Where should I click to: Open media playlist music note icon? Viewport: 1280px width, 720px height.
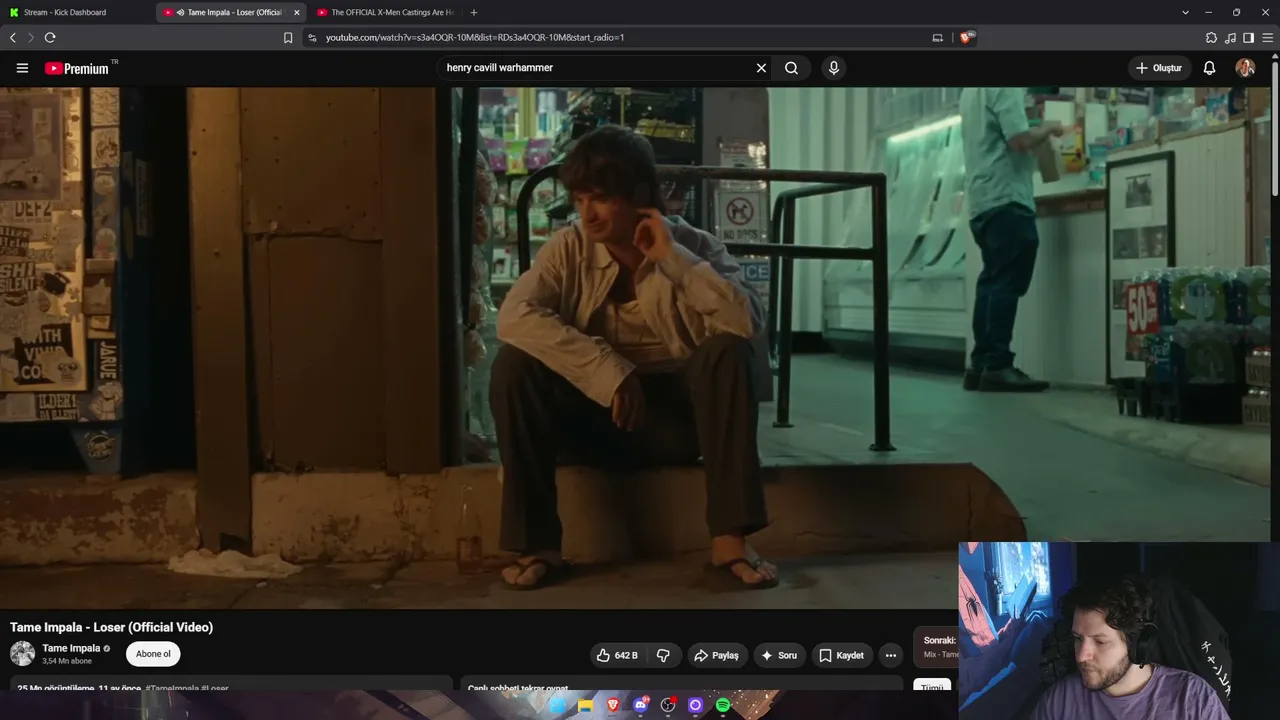[x=1230, y=37]
